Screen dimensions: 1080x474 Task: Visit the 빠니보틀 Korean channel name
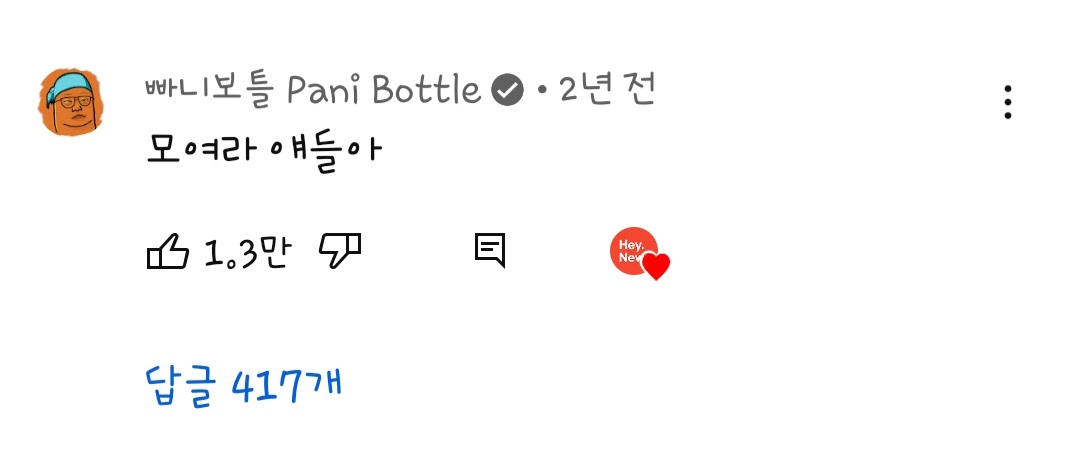211,90
